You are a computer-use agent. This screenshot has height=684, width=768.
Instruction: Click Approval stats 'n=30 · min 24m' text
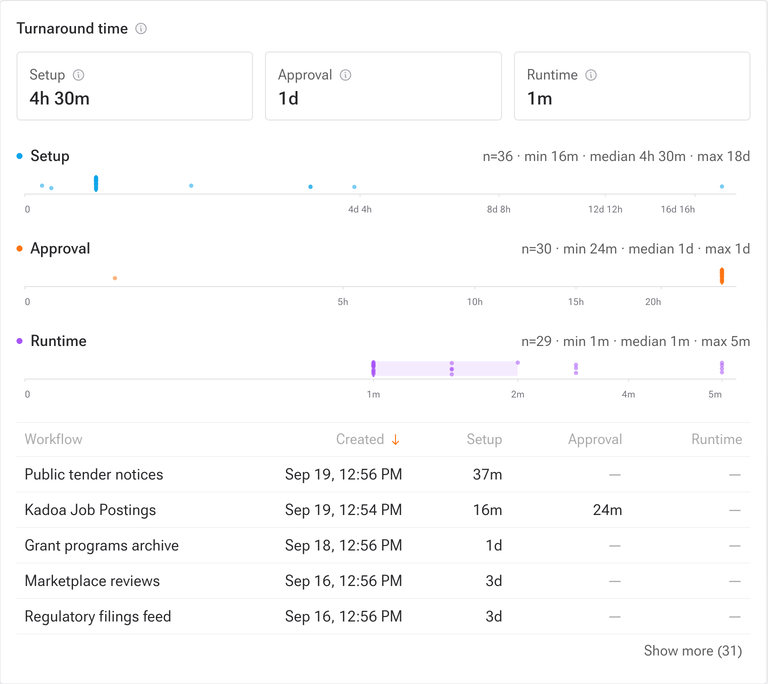pos(569,249)
